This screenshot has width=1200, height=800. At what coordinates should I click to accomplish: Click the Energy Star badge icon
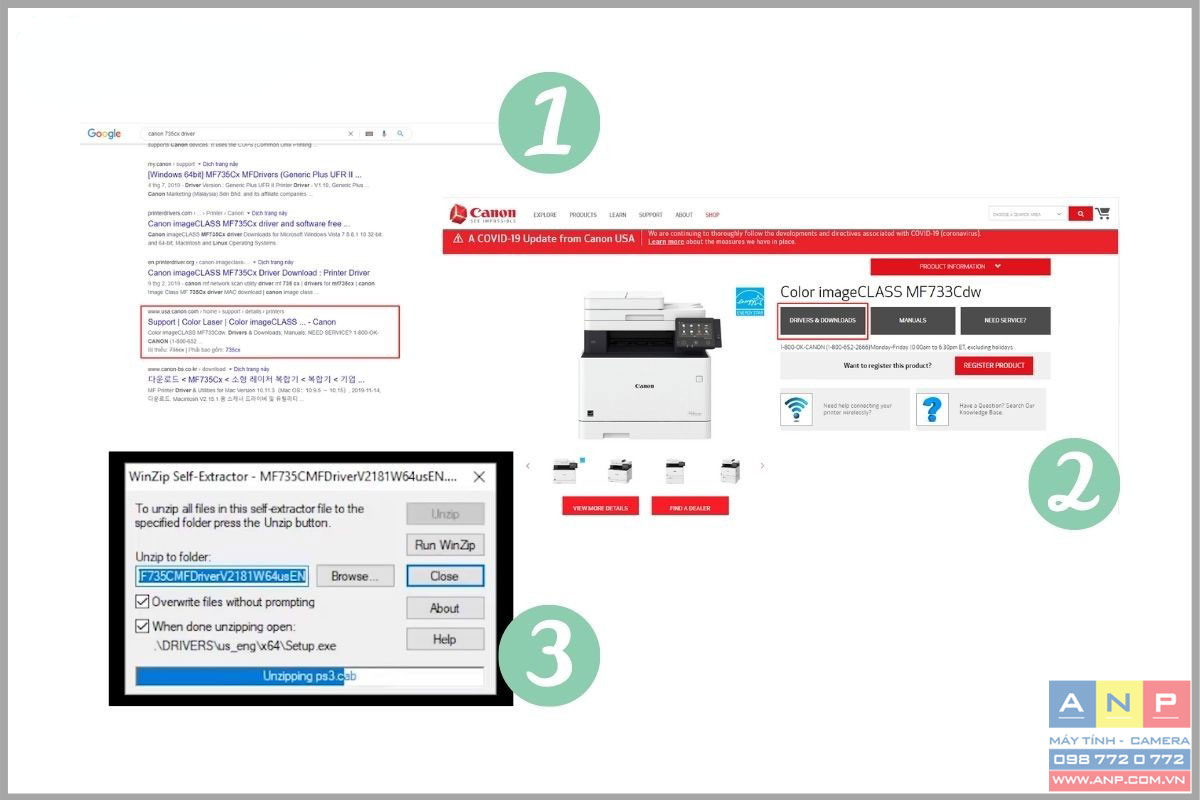click(750, 301)
